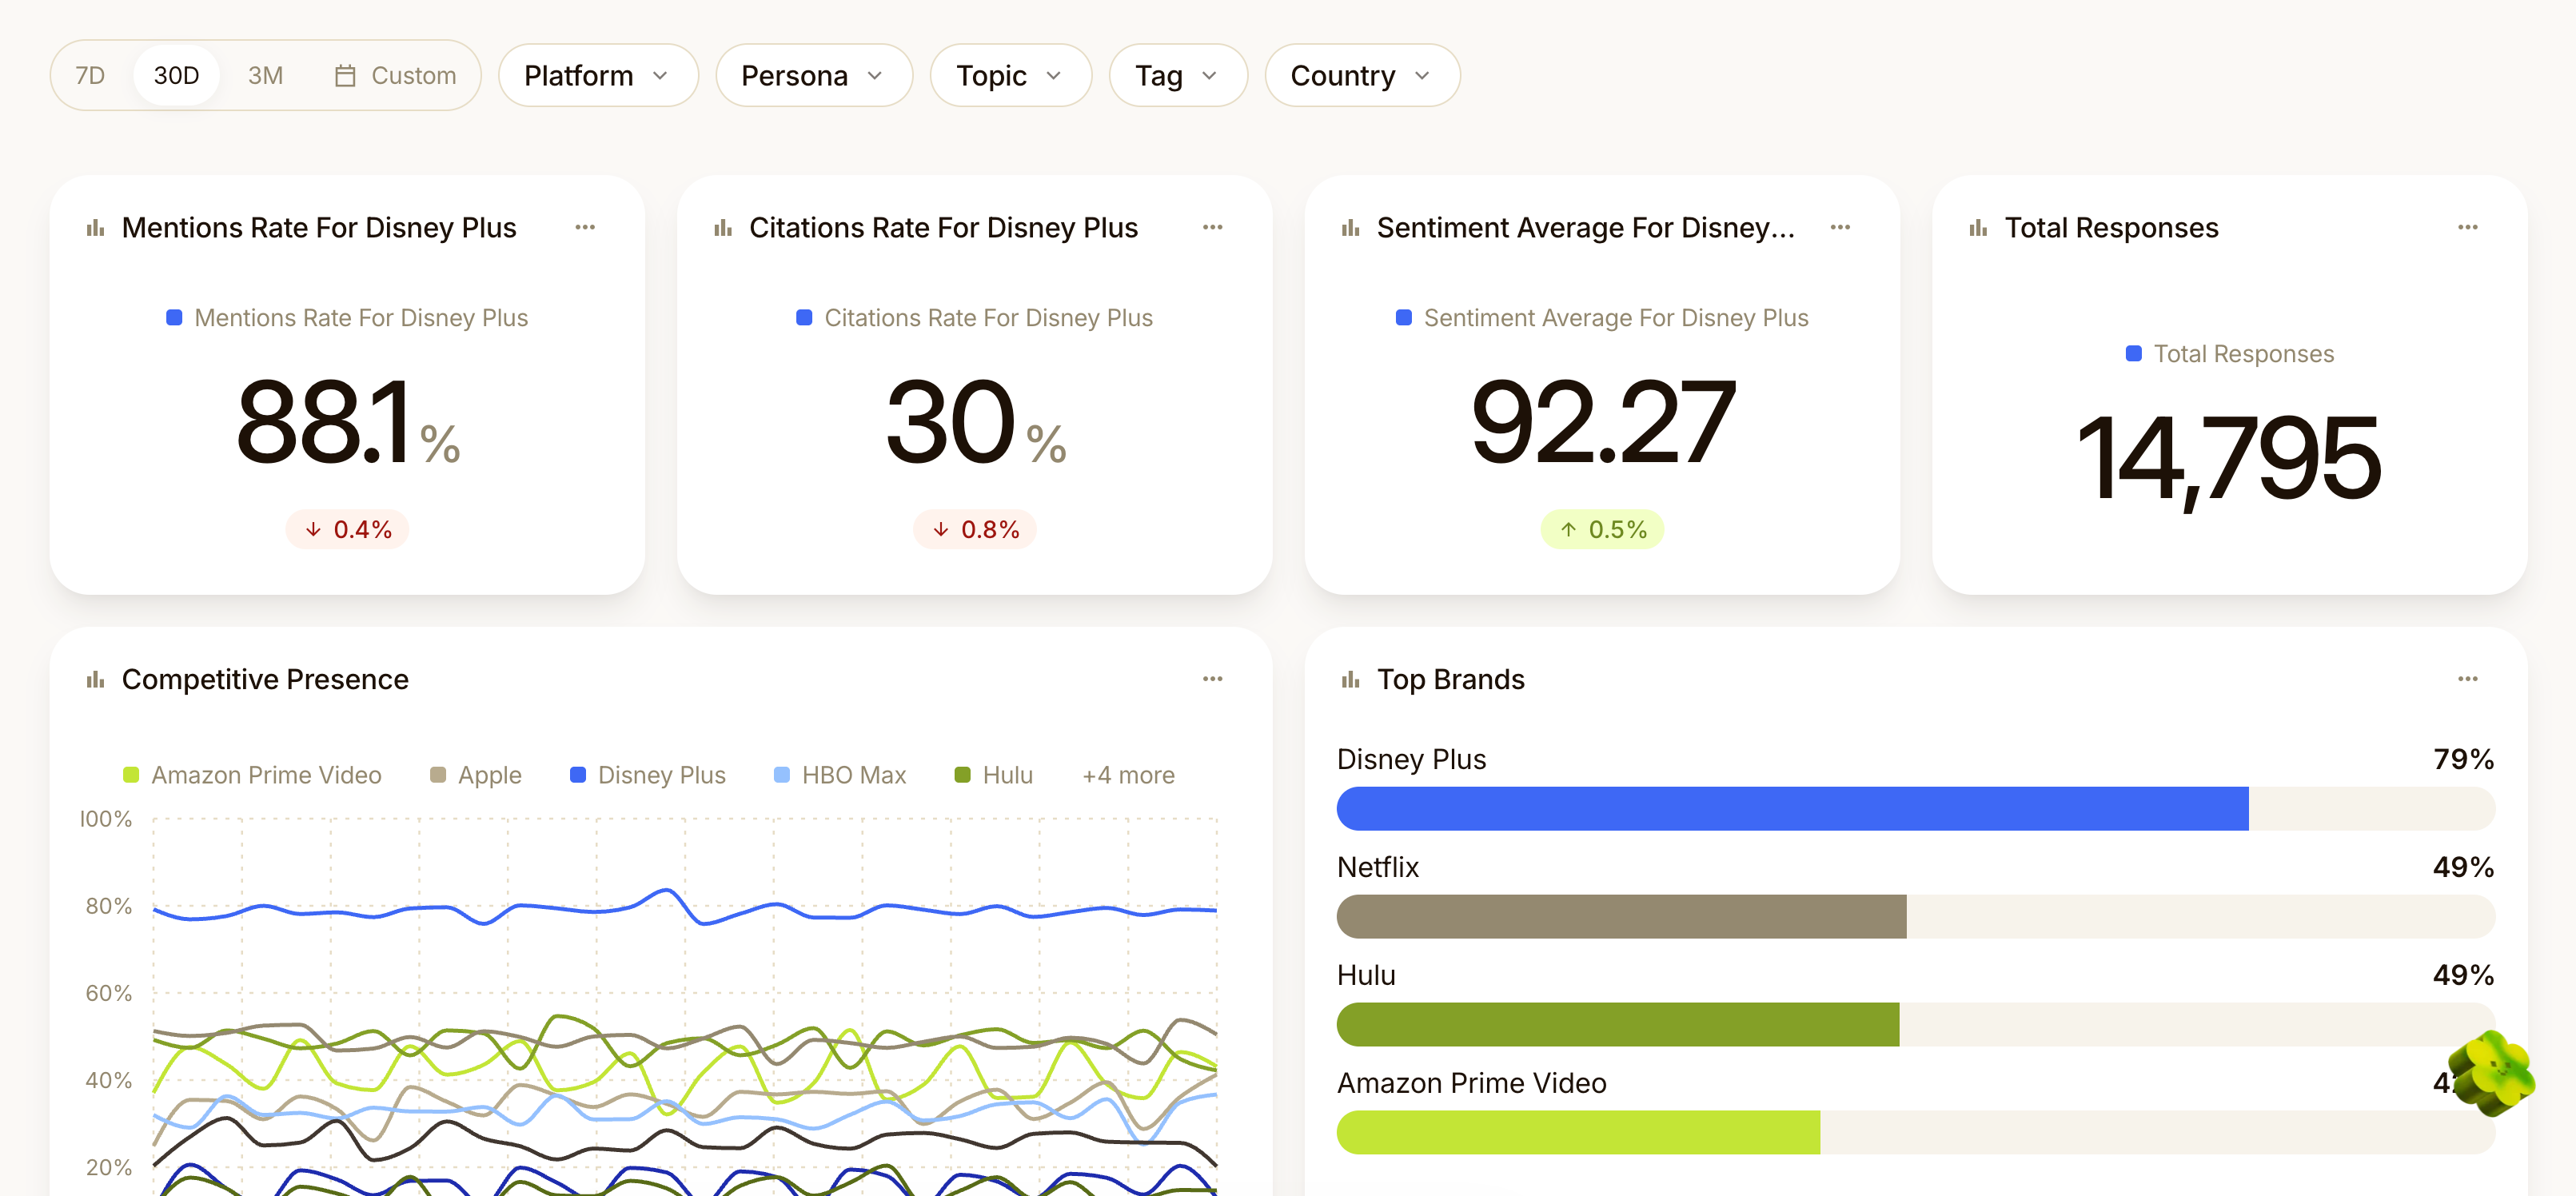2576x1196 pixels.
Task: Click the Competitive Presence chart icon
Action: 96,680
